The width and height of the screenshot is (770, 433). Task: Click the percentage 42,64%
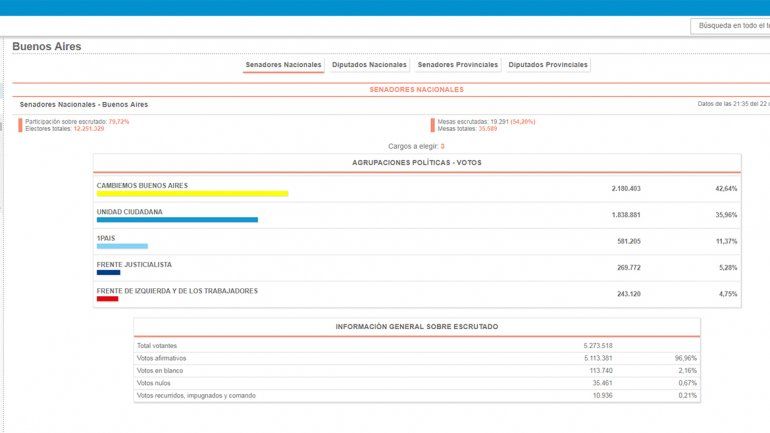[x=726, y=189]
